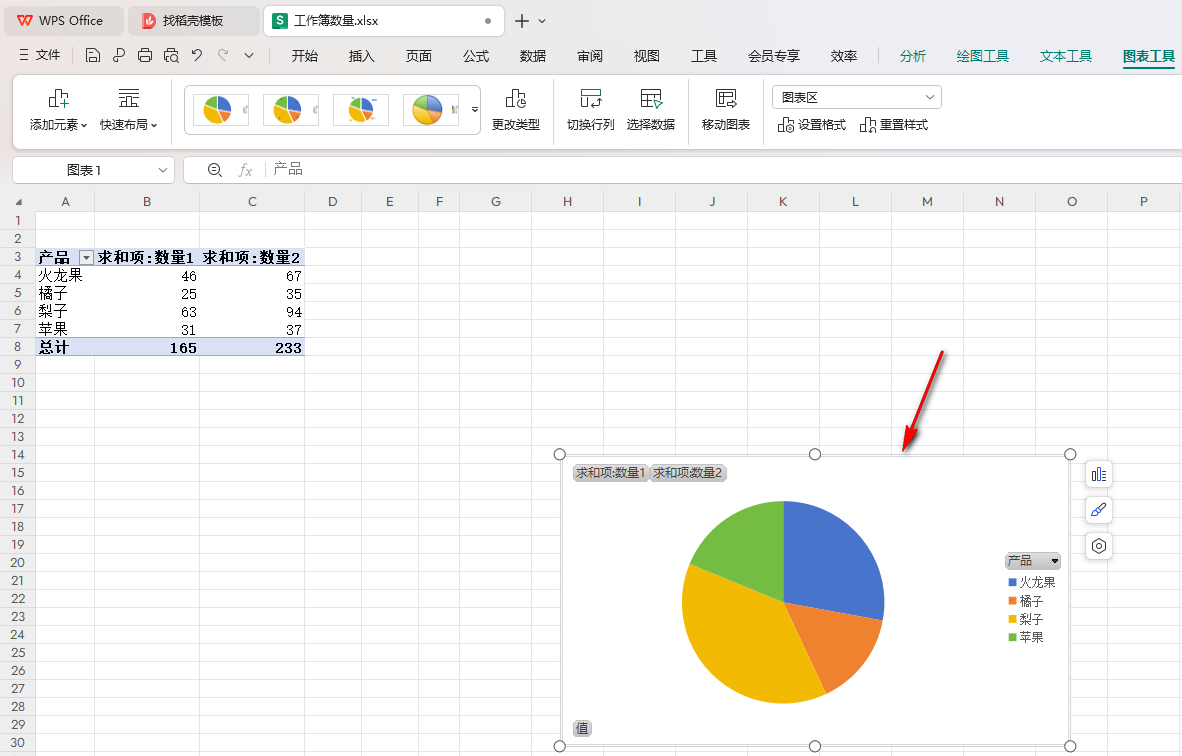This screenshot has width=1182, height=756.
Task: Click the green 苹果 legend entry
Action: (x=1026, y=637)
